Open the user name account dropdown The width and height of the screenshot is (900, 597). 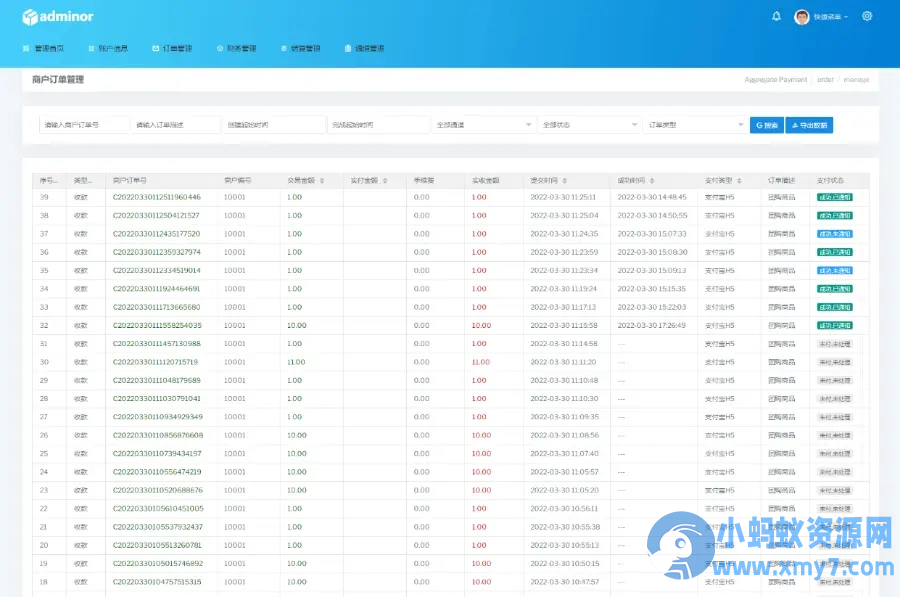point(831,17)
